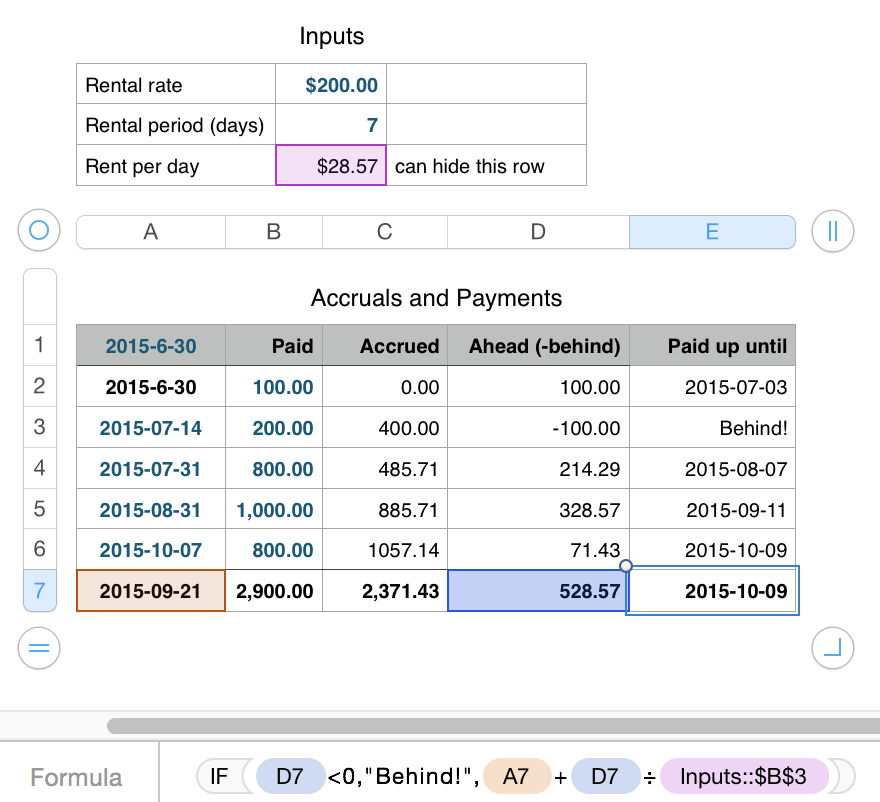Click the add rows handle

pyautogui.click(x=39, y=648)
